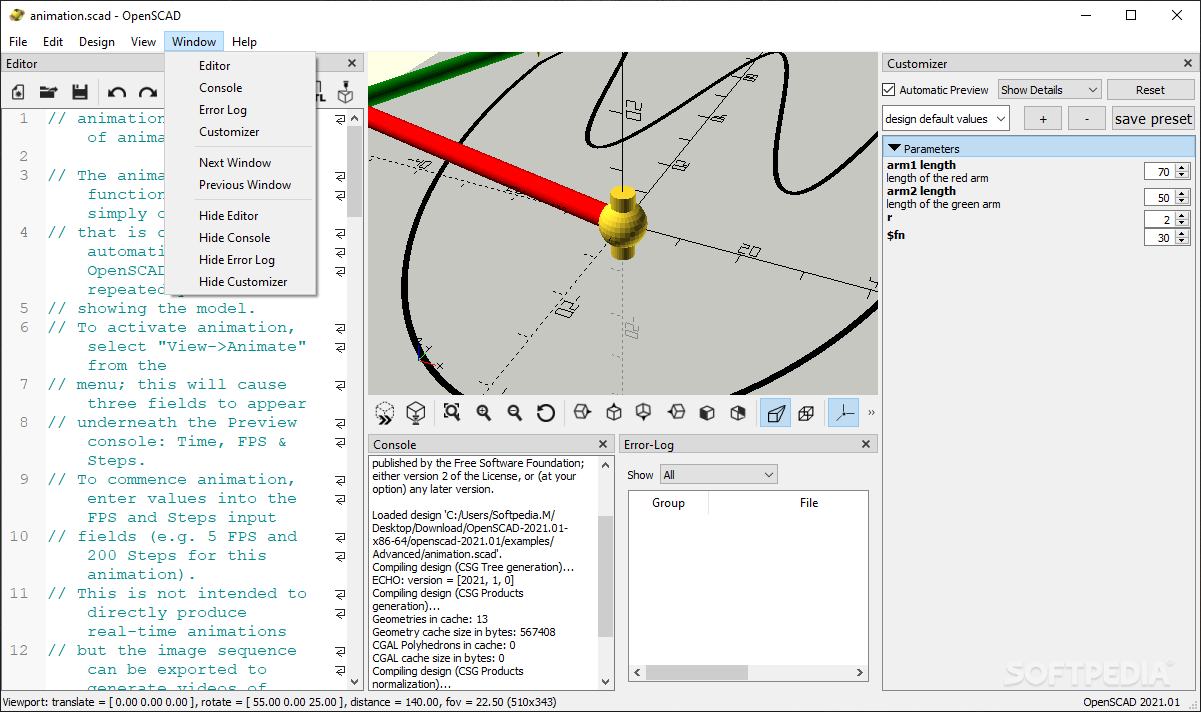Uncheck the Automatic Preview checkbox
The image size is (1201, 712).
tap(889, 90)
